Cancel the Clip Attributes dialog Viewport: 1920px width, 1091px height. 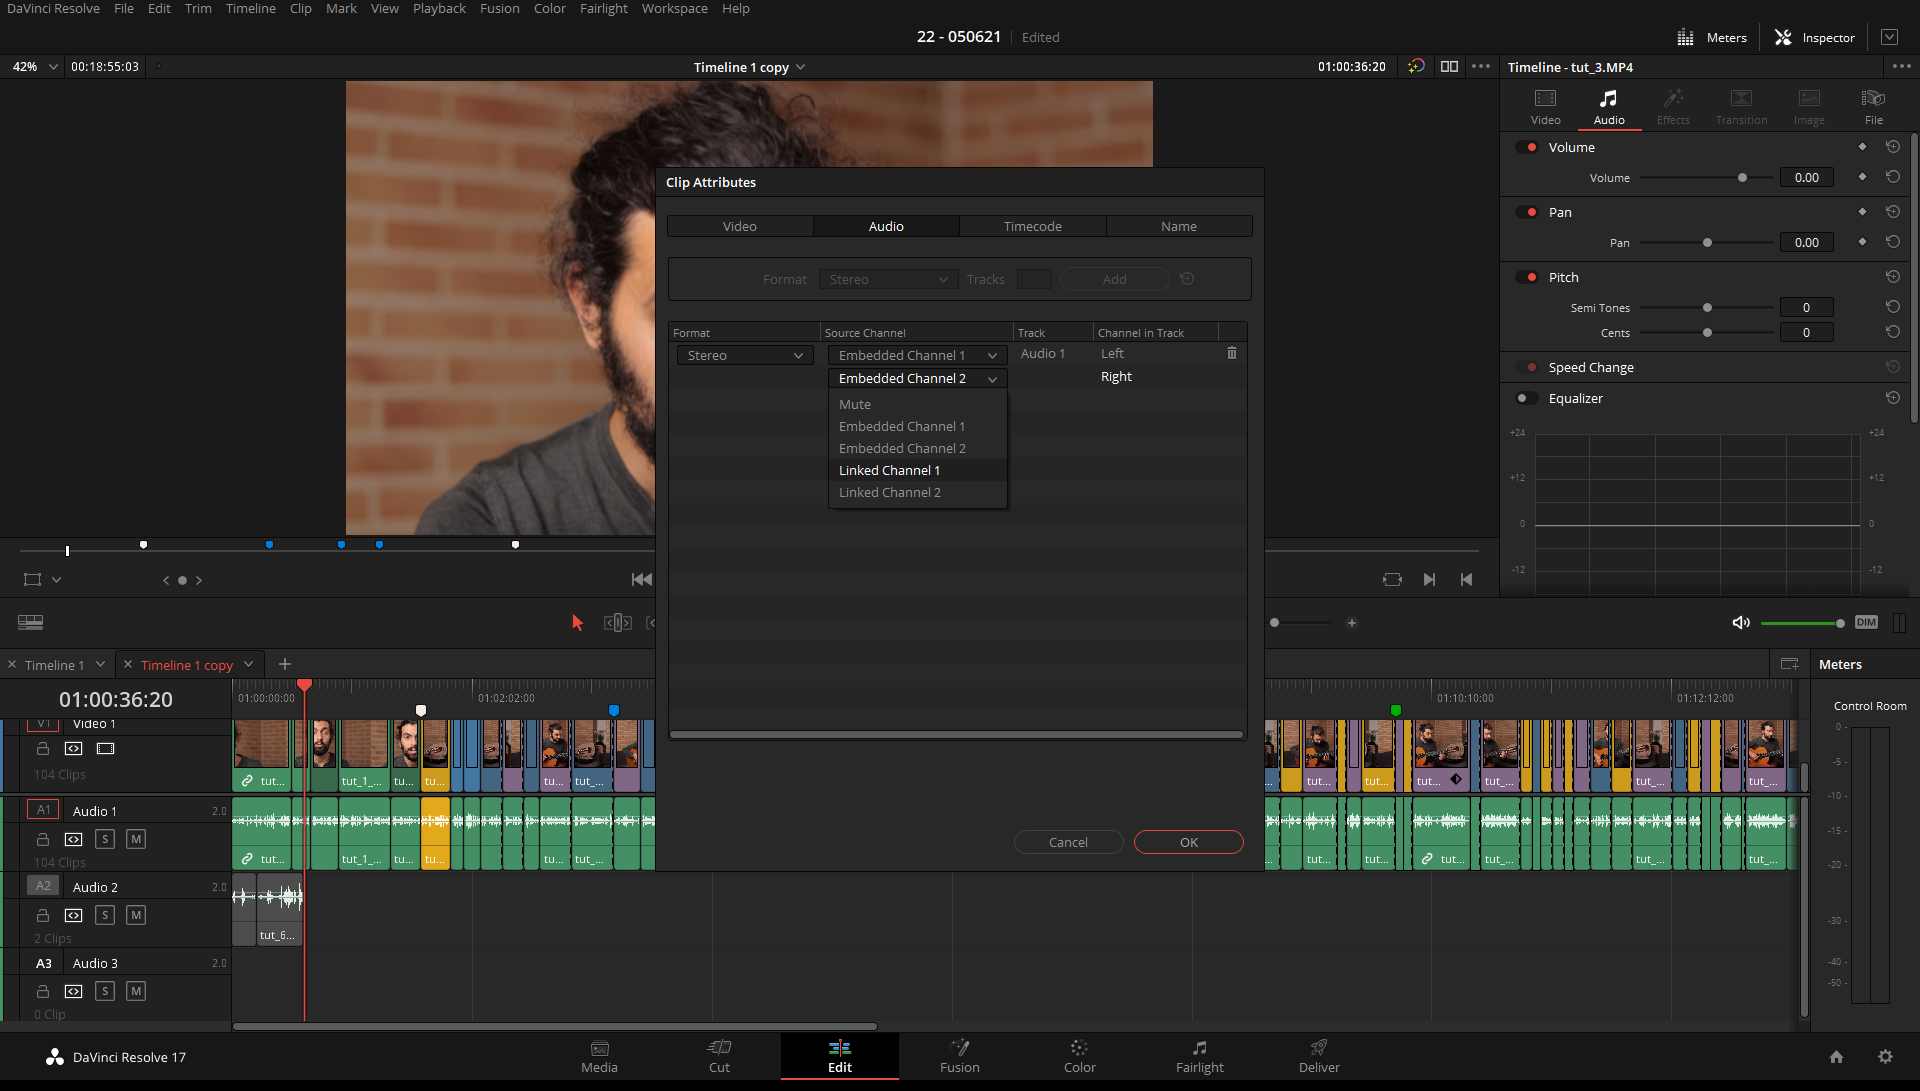(x=1068, y=842)
